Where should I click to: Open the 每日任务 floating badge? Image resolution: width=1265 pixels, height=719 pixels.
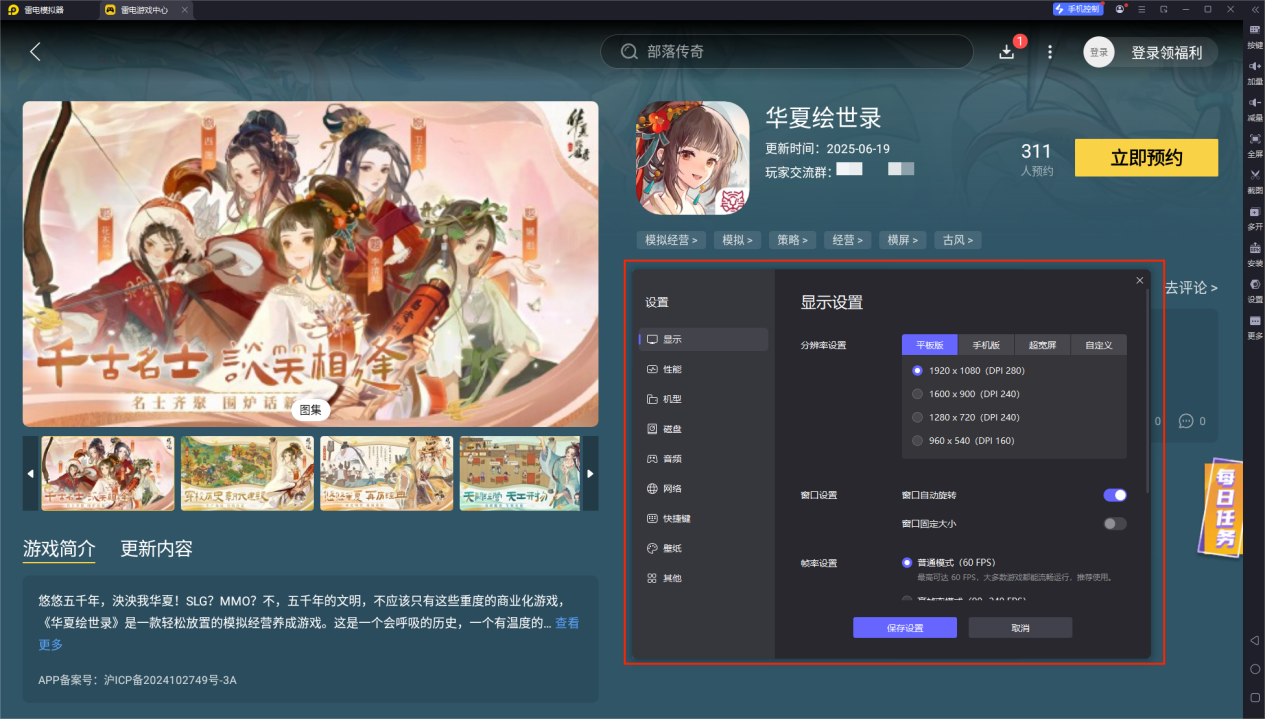(x=1223, y=508)
